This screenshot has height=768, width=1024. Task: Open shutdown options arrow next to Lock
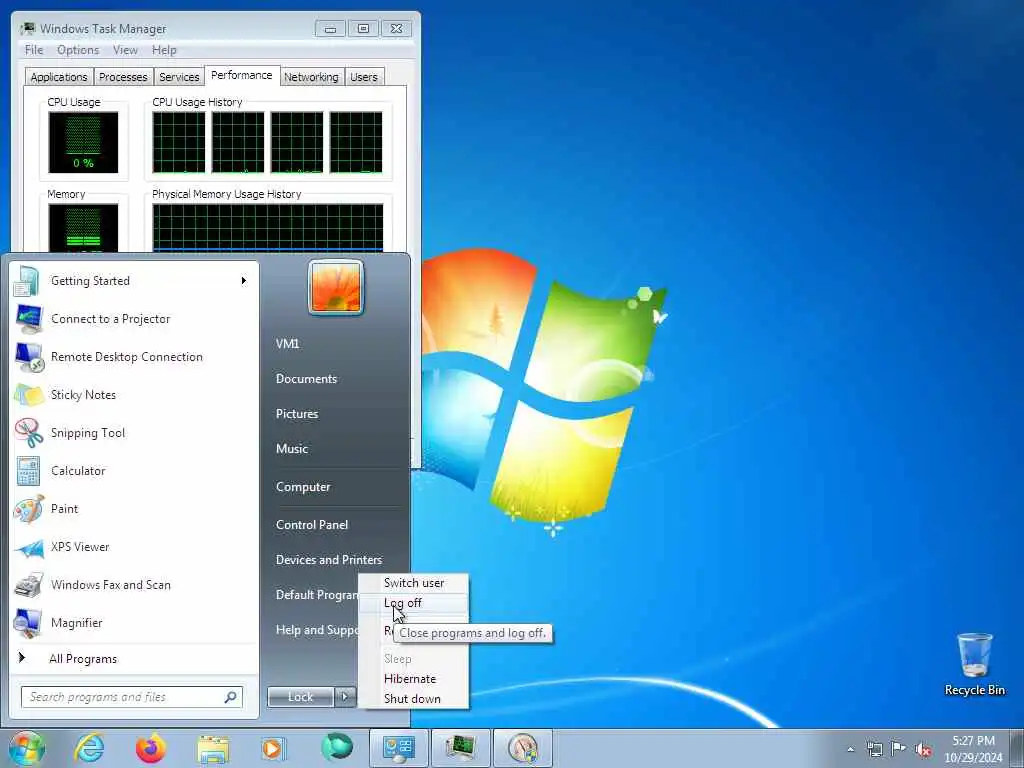(345, 697)
